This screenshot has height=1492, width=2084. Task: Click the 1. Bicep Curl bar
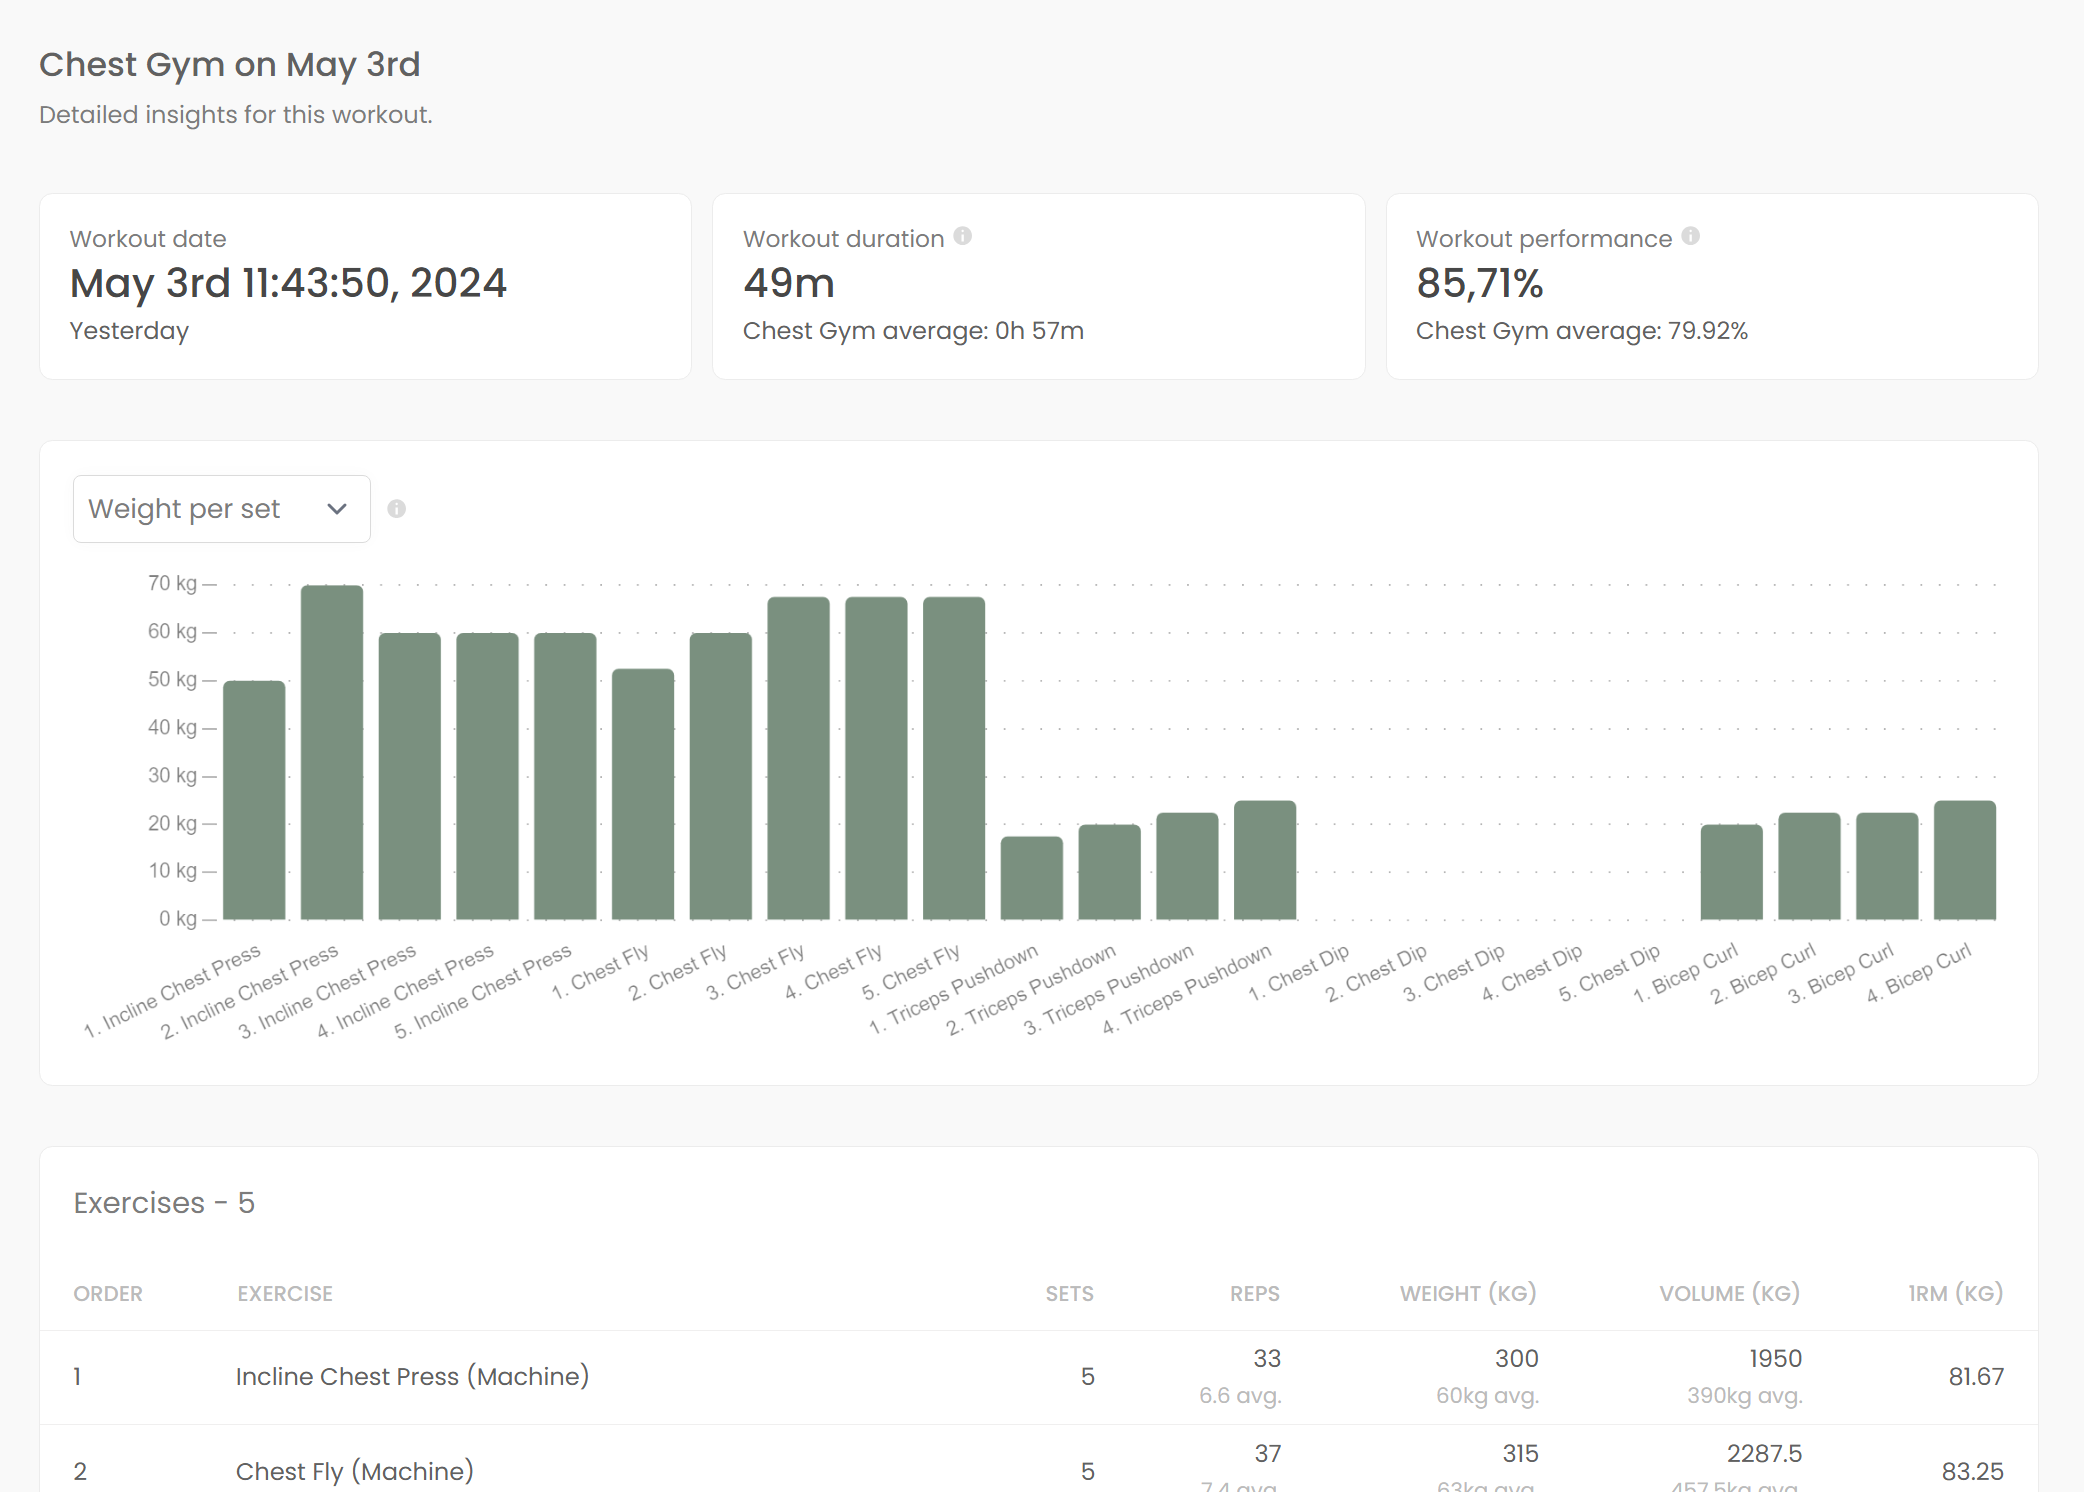pyautogui.click(x=1731, y=872)
